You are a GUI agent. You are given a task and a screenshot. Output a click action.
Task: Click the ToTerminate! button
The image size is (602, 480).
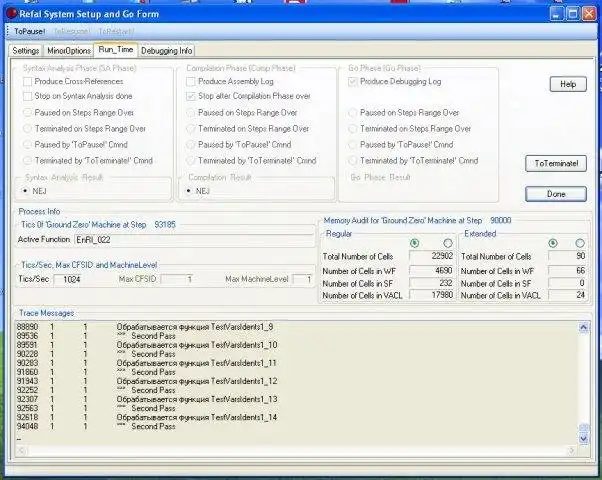556,163
